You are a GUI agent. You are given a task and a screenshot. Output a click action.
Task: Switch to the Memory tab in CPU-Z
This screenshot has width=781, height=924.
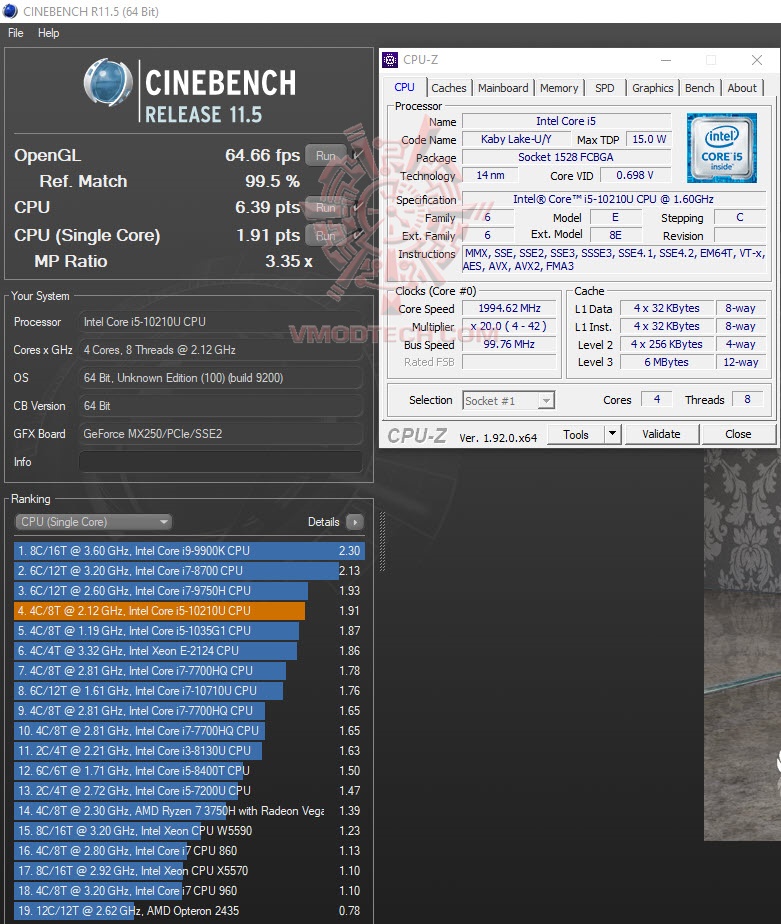tap(559, 88)
